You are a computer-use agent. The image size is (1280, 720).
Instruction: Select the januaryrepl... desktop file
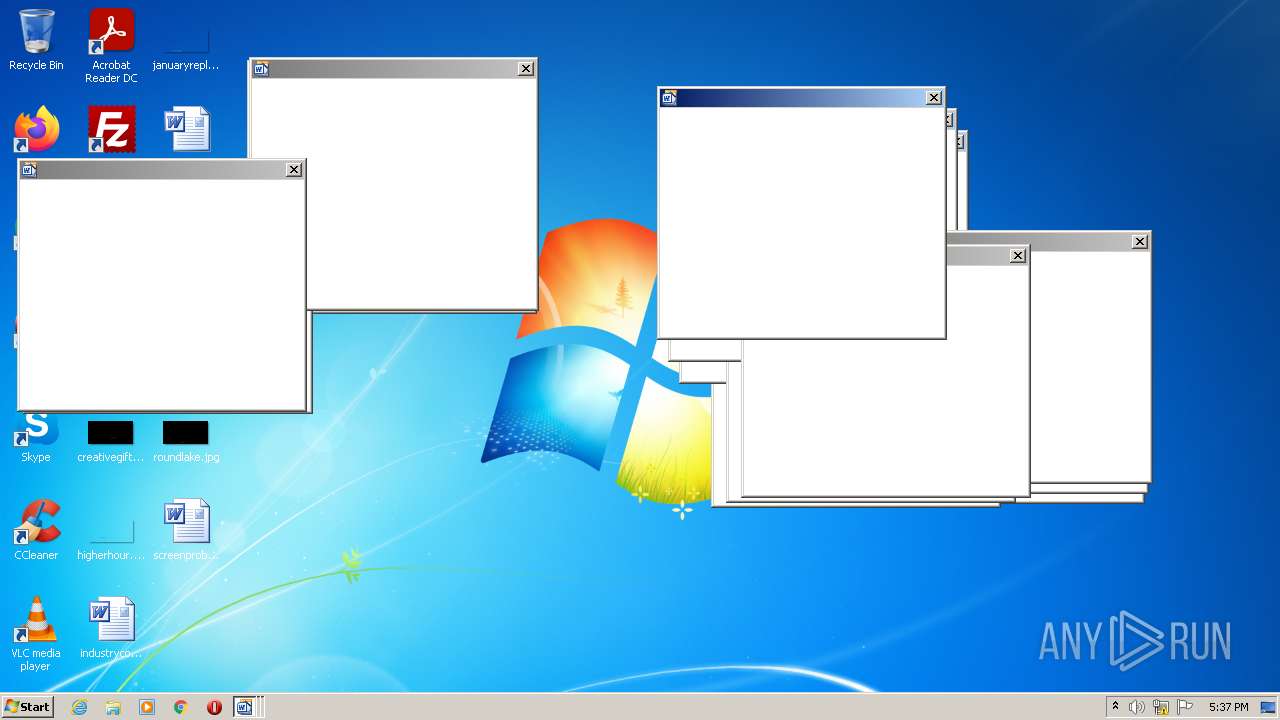pyautogui.click(x=186, y=46)
